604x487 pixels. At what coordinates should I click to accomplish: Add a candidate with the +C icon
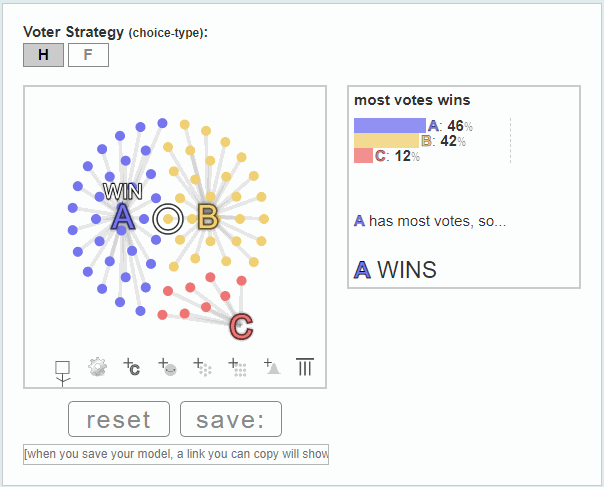coord(132,367)
